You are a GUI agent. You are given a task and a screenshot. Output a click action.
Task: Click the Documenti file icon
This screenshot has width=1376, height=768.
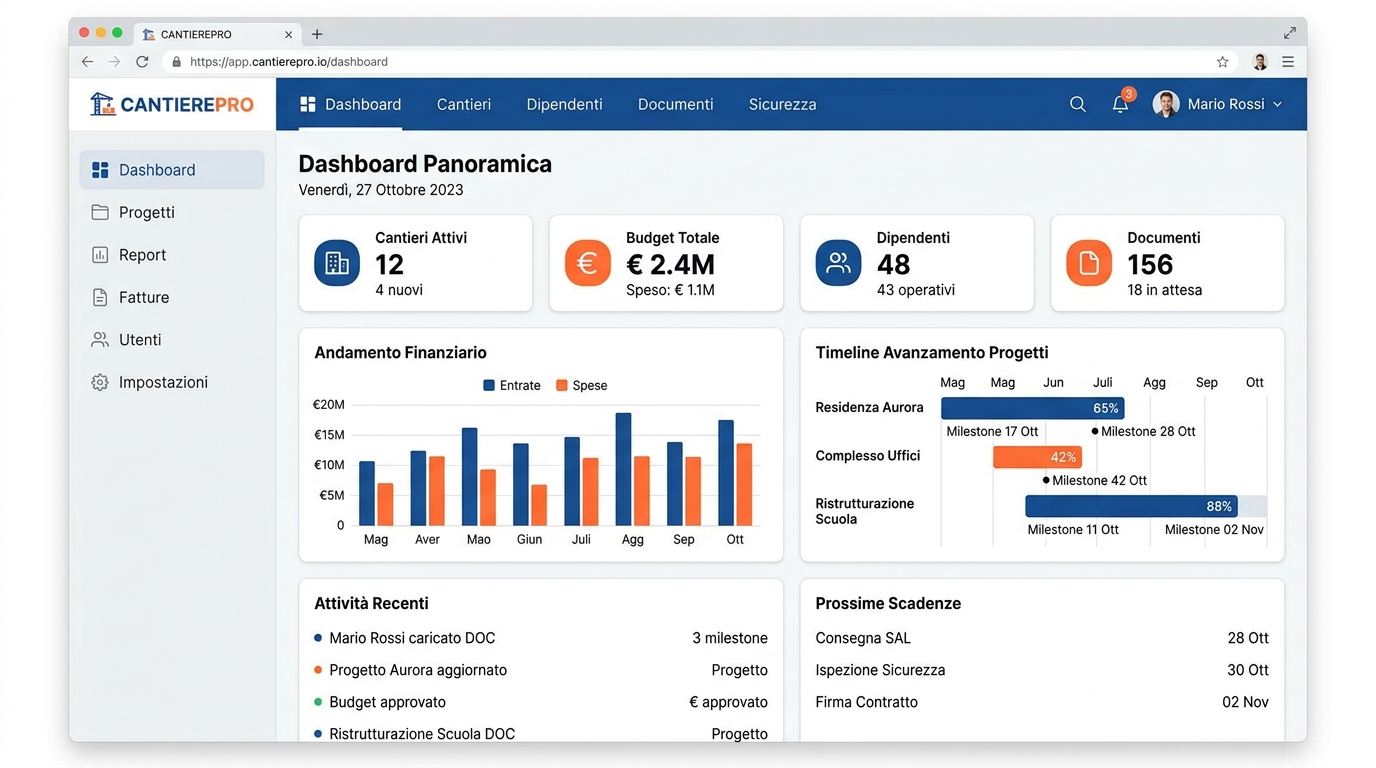tap(1088, 262)
